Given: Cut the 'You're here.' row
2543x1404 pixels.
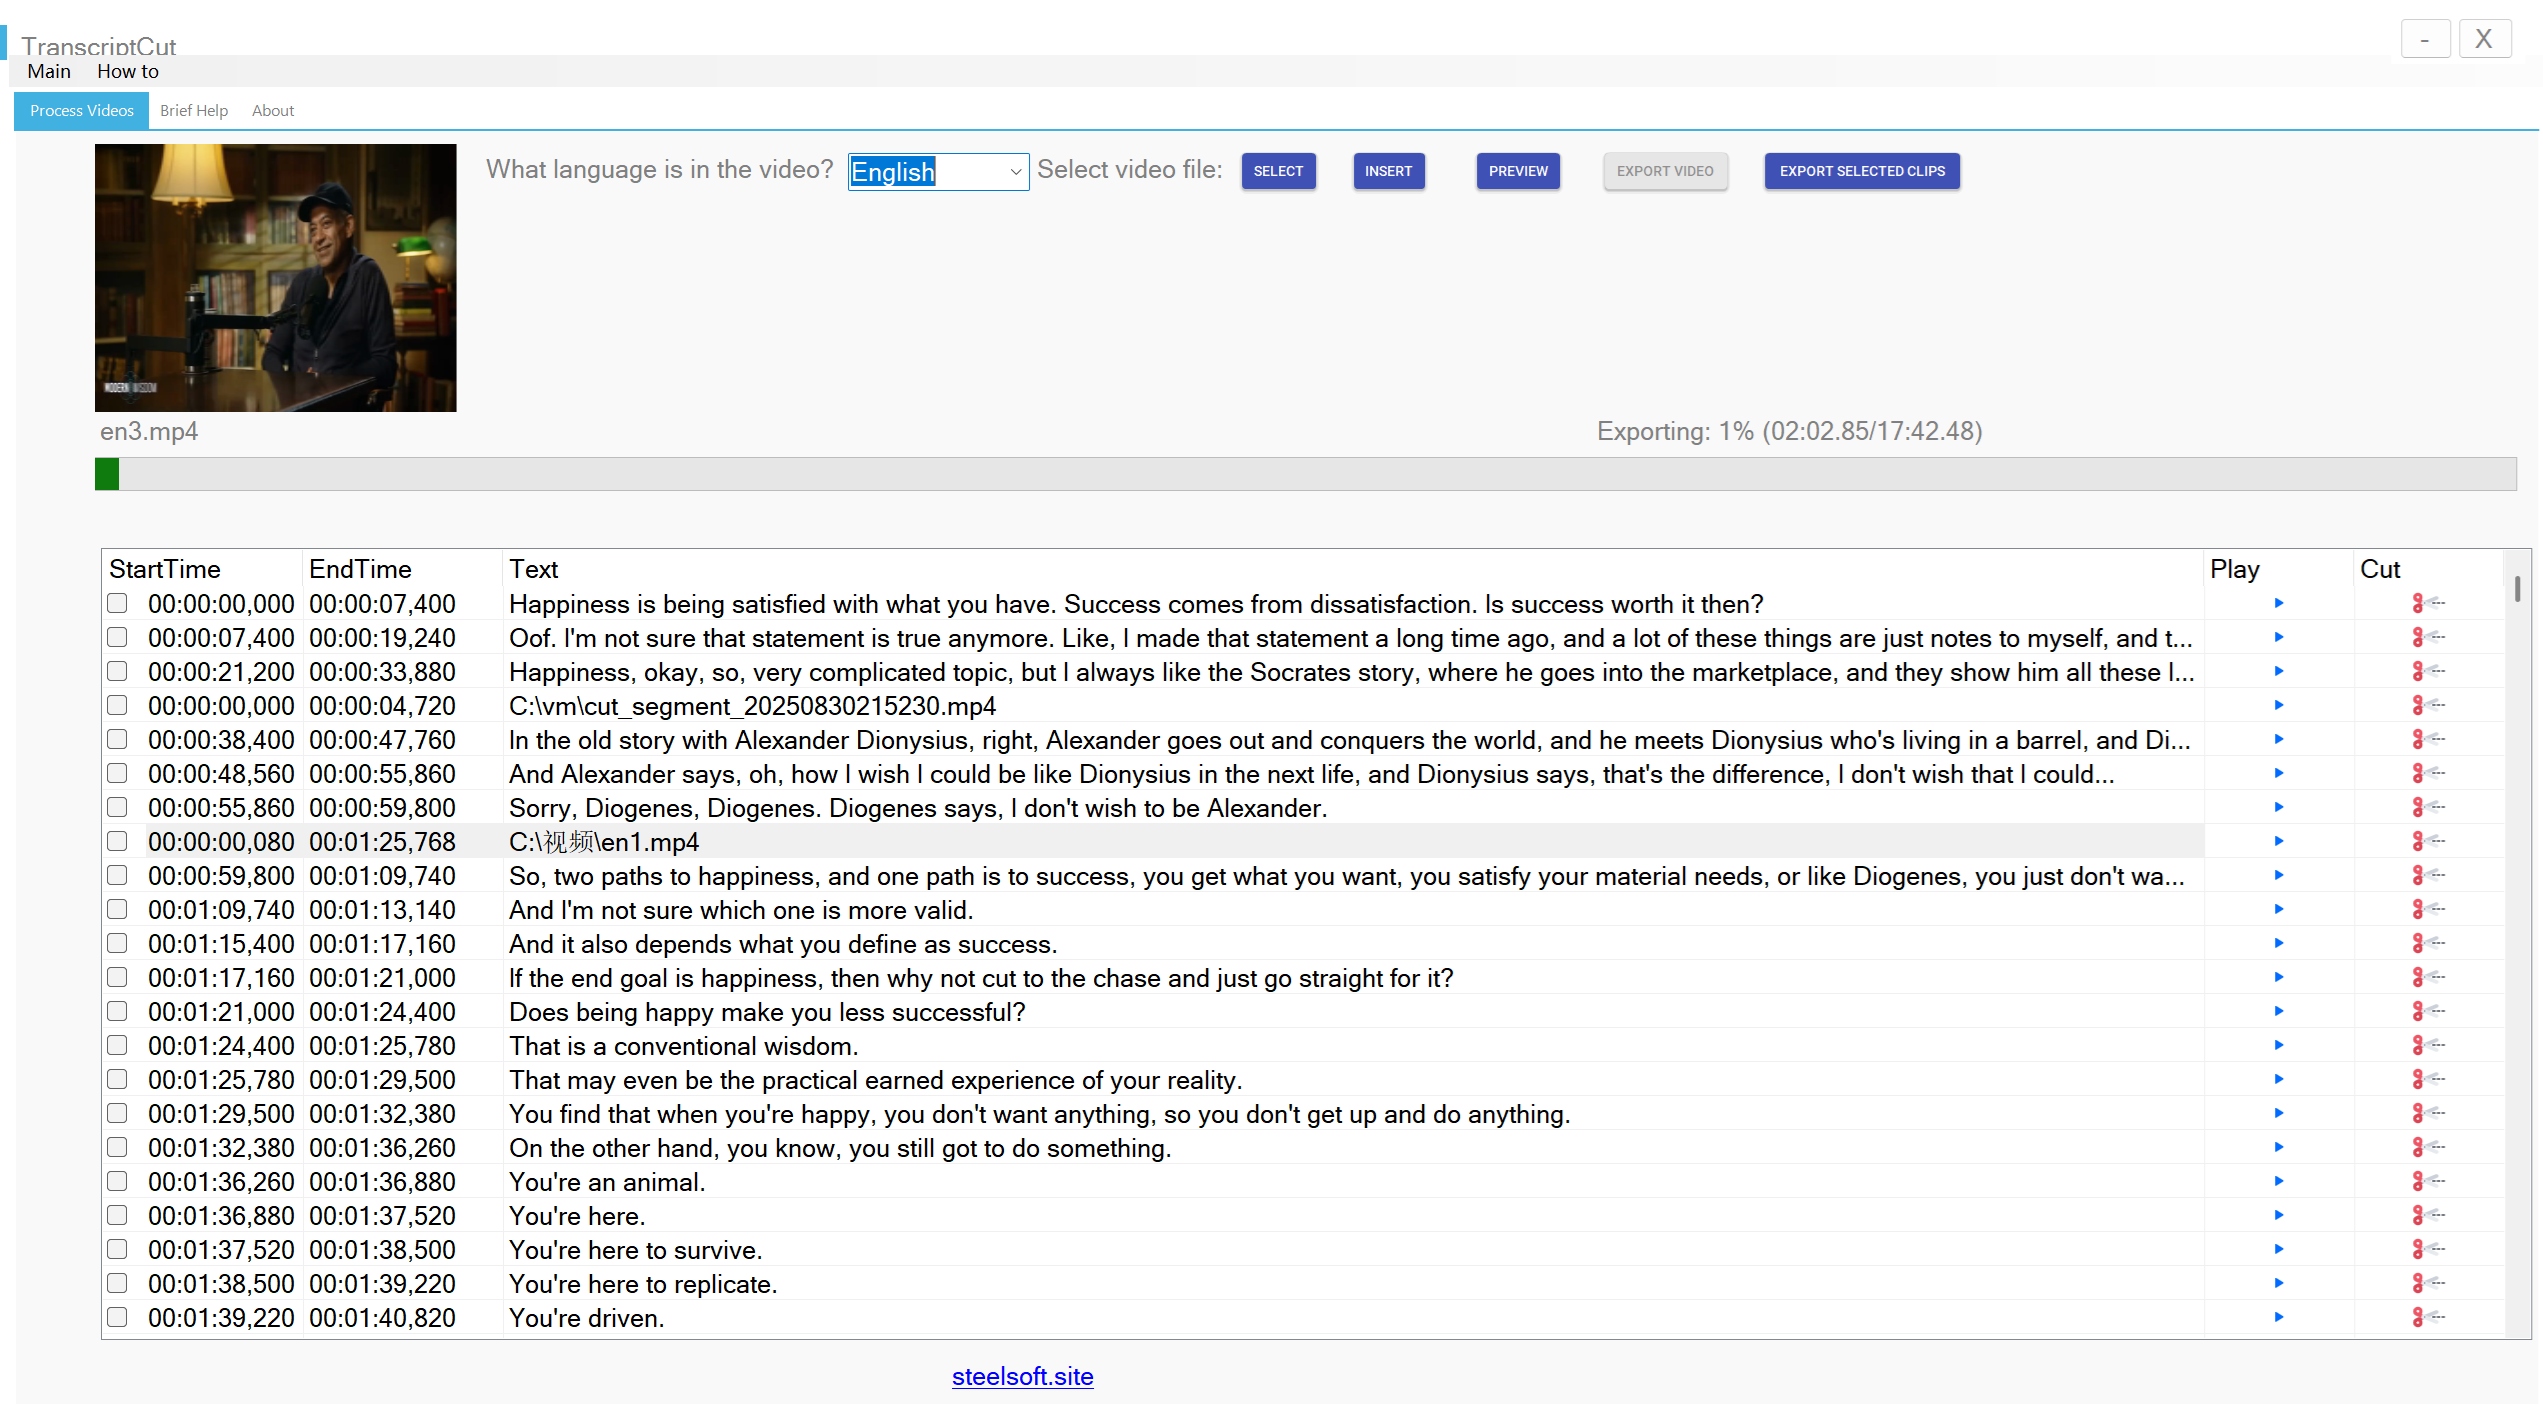Looking at the screenshot, I should (x=2428, y=1215).
